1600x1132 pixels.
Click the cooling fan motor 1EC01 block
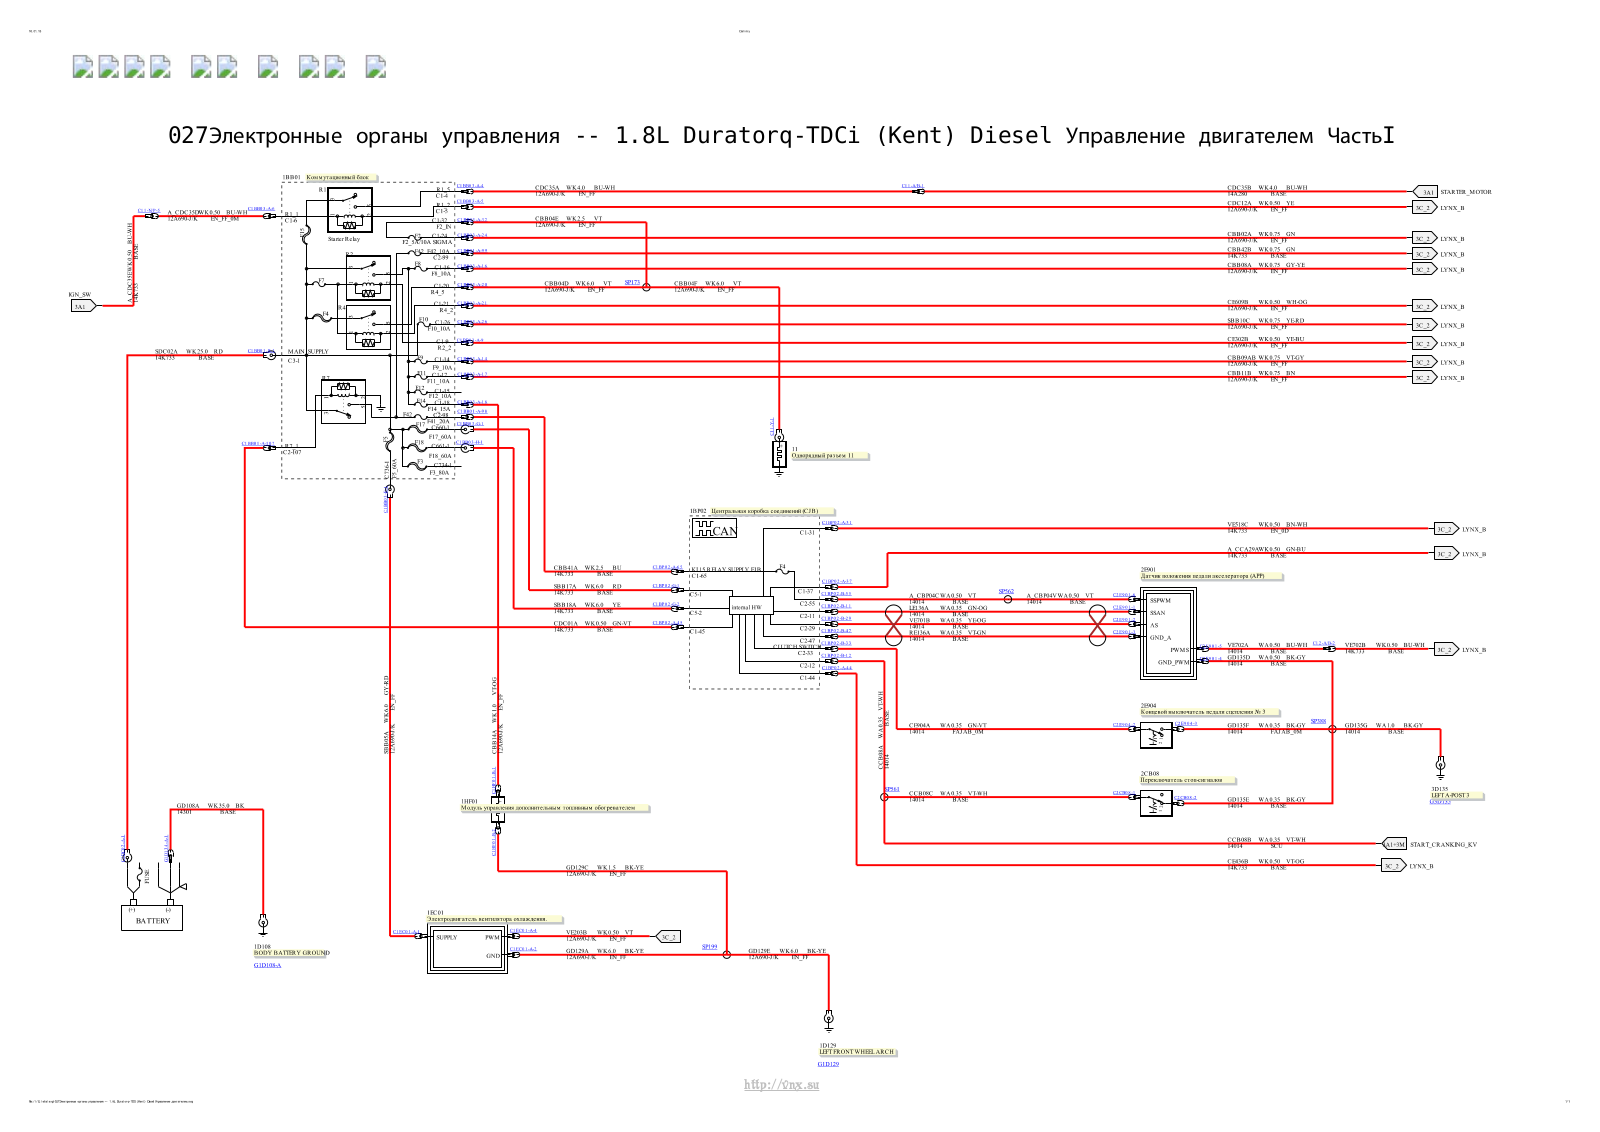pyautogui.click(x=468, y=948)
